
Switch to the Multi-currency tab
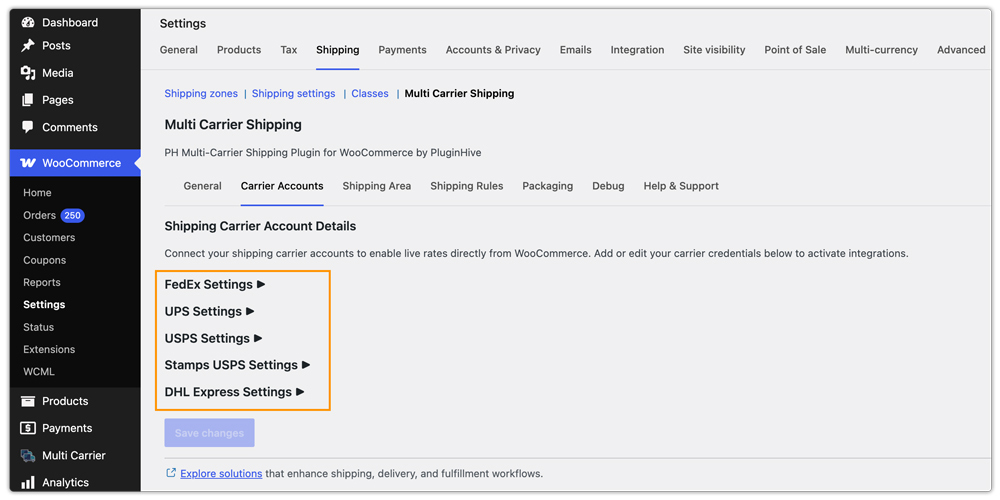click(x=881, y=50)
